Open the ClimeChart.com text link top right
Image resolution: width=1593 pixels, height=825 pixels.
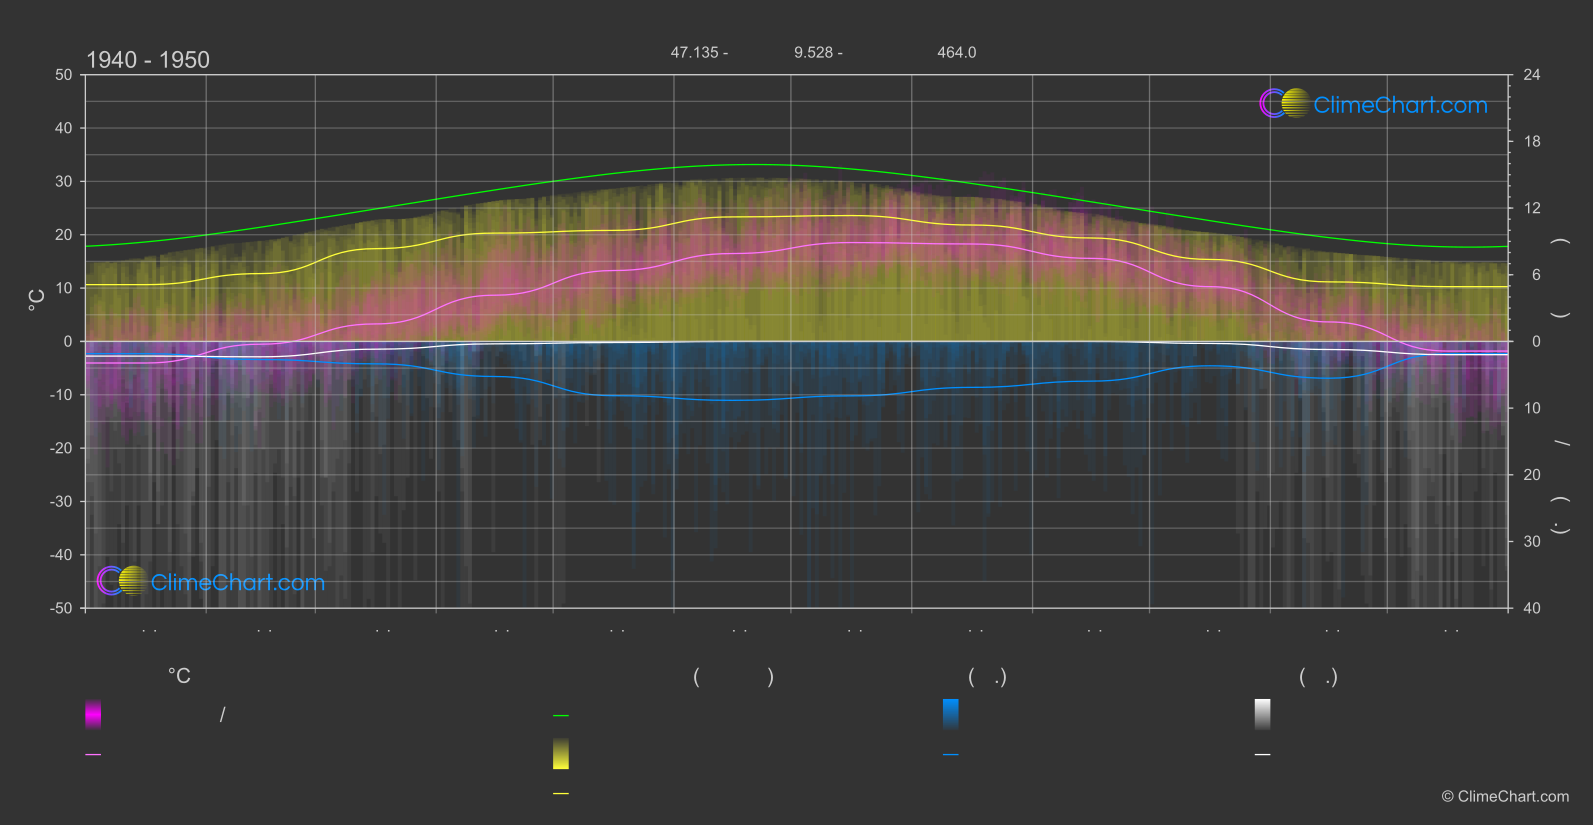coord(1400,105)
